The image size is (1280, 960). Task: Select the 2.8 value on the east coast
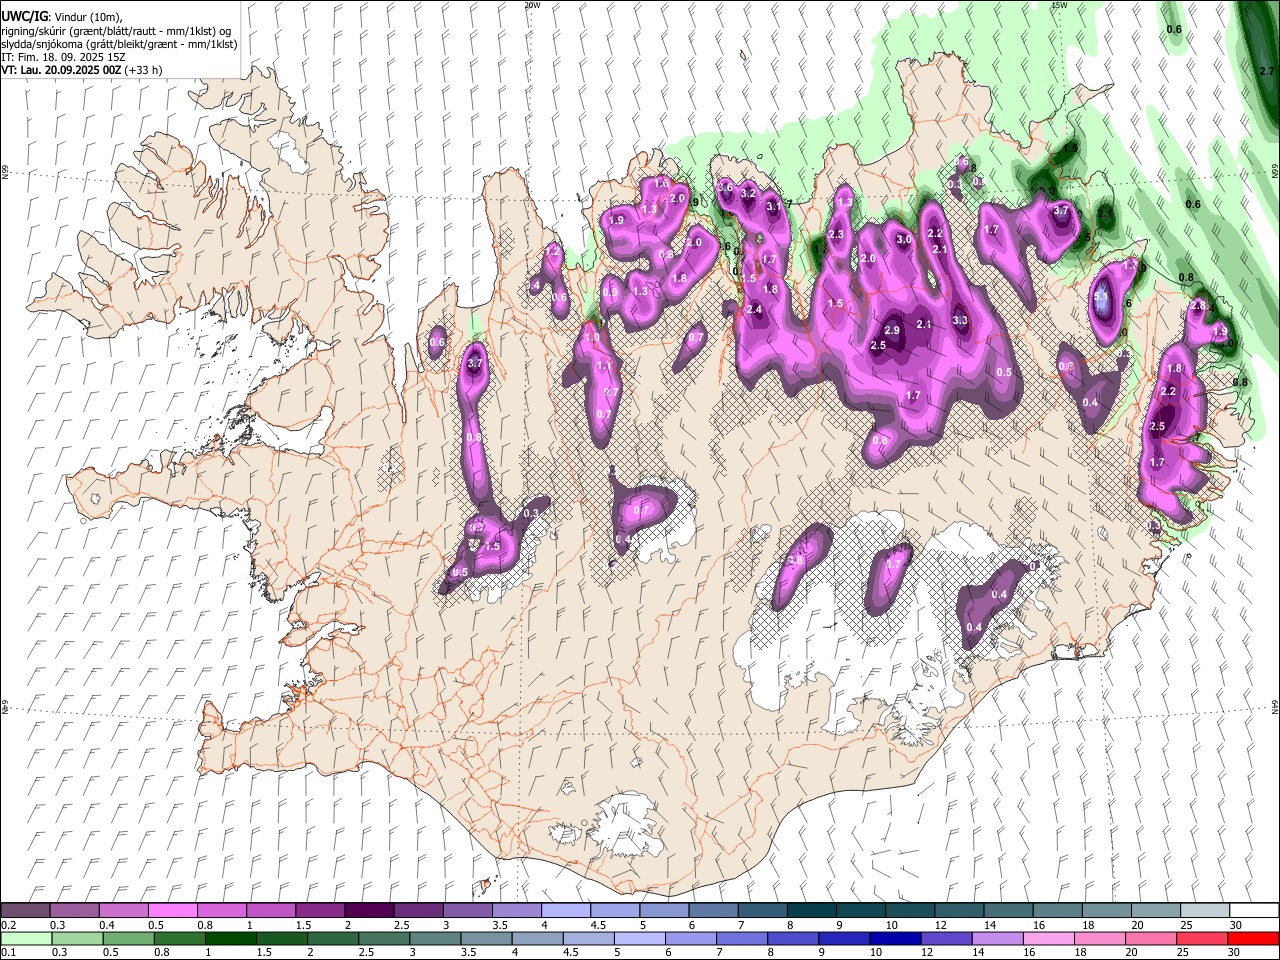(x=1200, y=306)
